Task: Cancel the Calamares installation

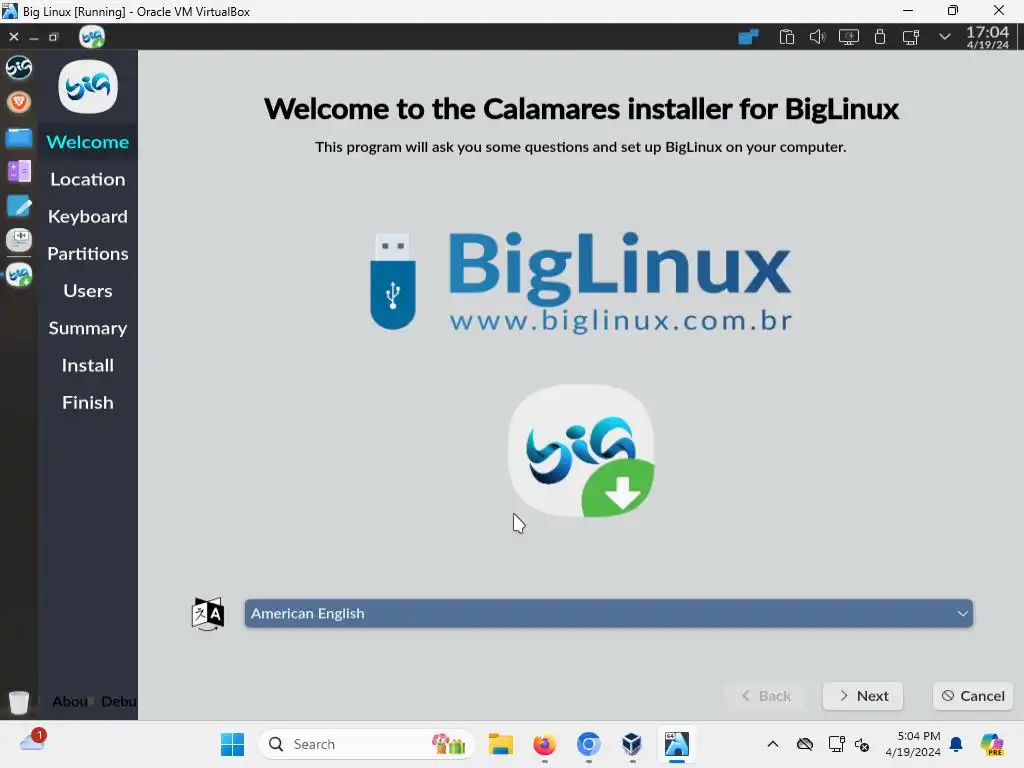Action: (973, 696)
